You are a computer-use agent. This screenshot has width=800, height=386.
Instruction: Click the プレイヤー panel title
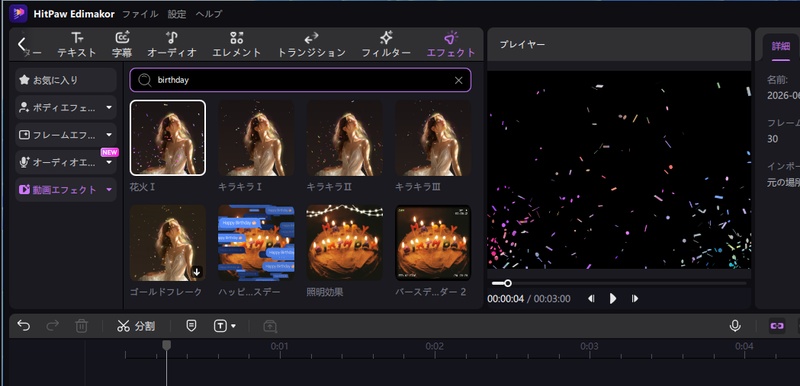click(x=522, y=45)
